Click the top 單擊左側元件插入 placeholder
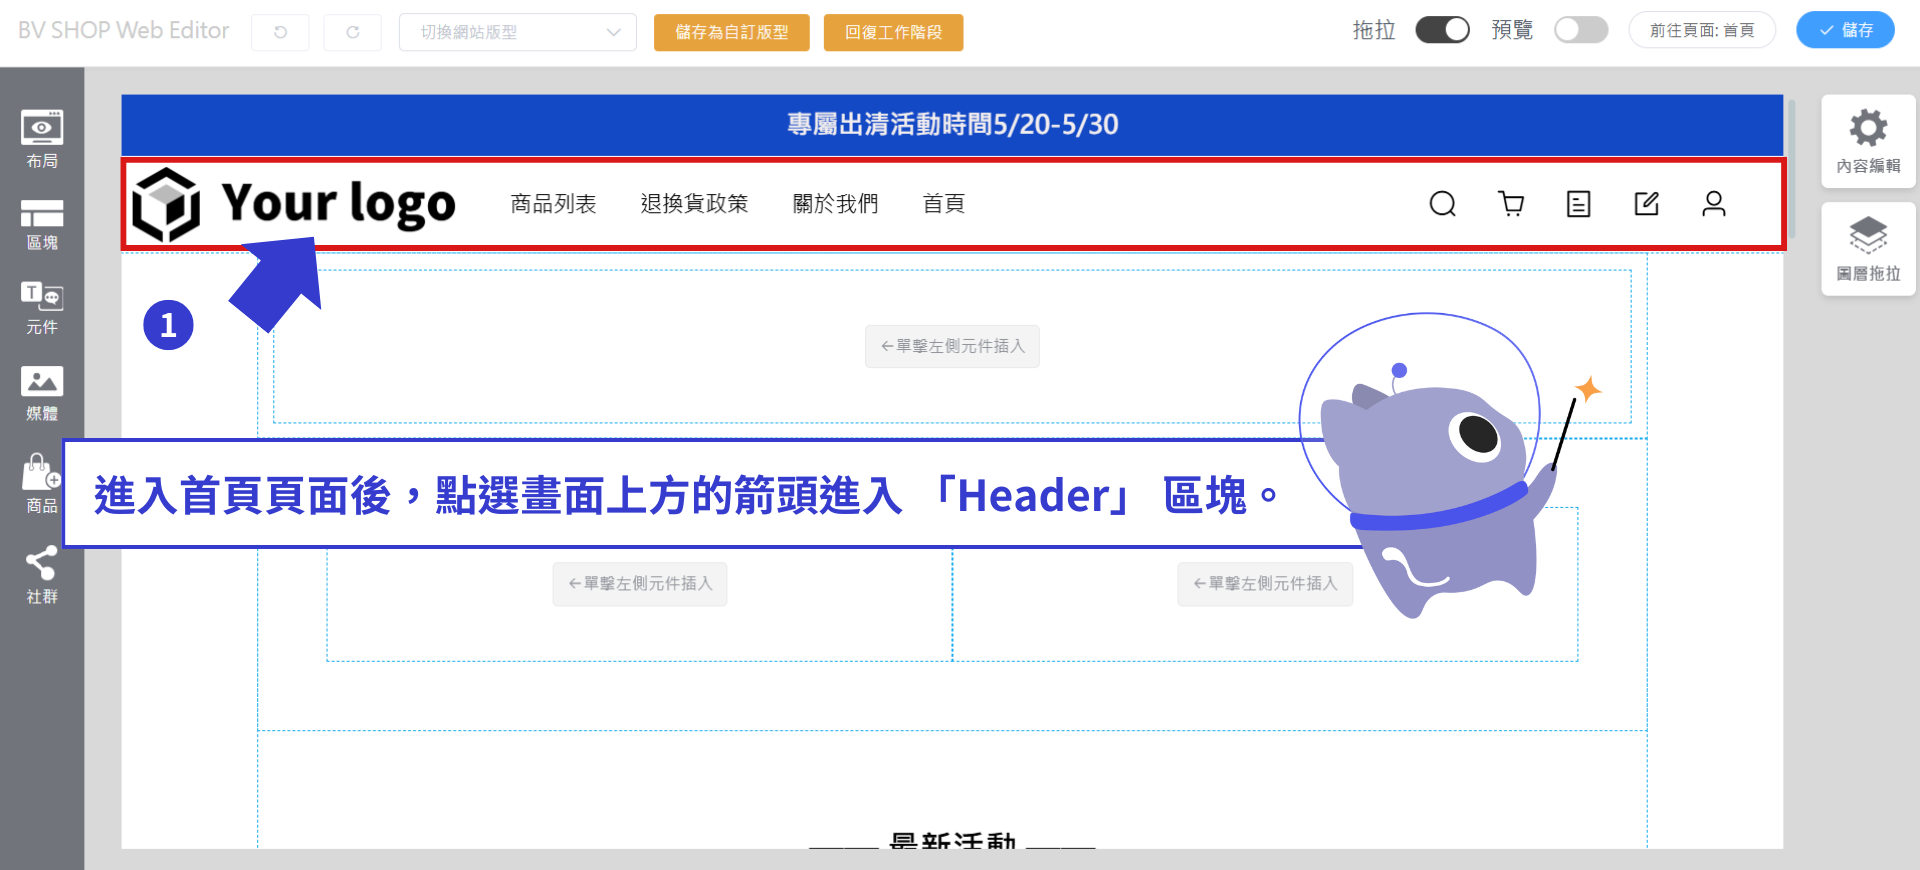1920x870 pixels. click(952, 346)
